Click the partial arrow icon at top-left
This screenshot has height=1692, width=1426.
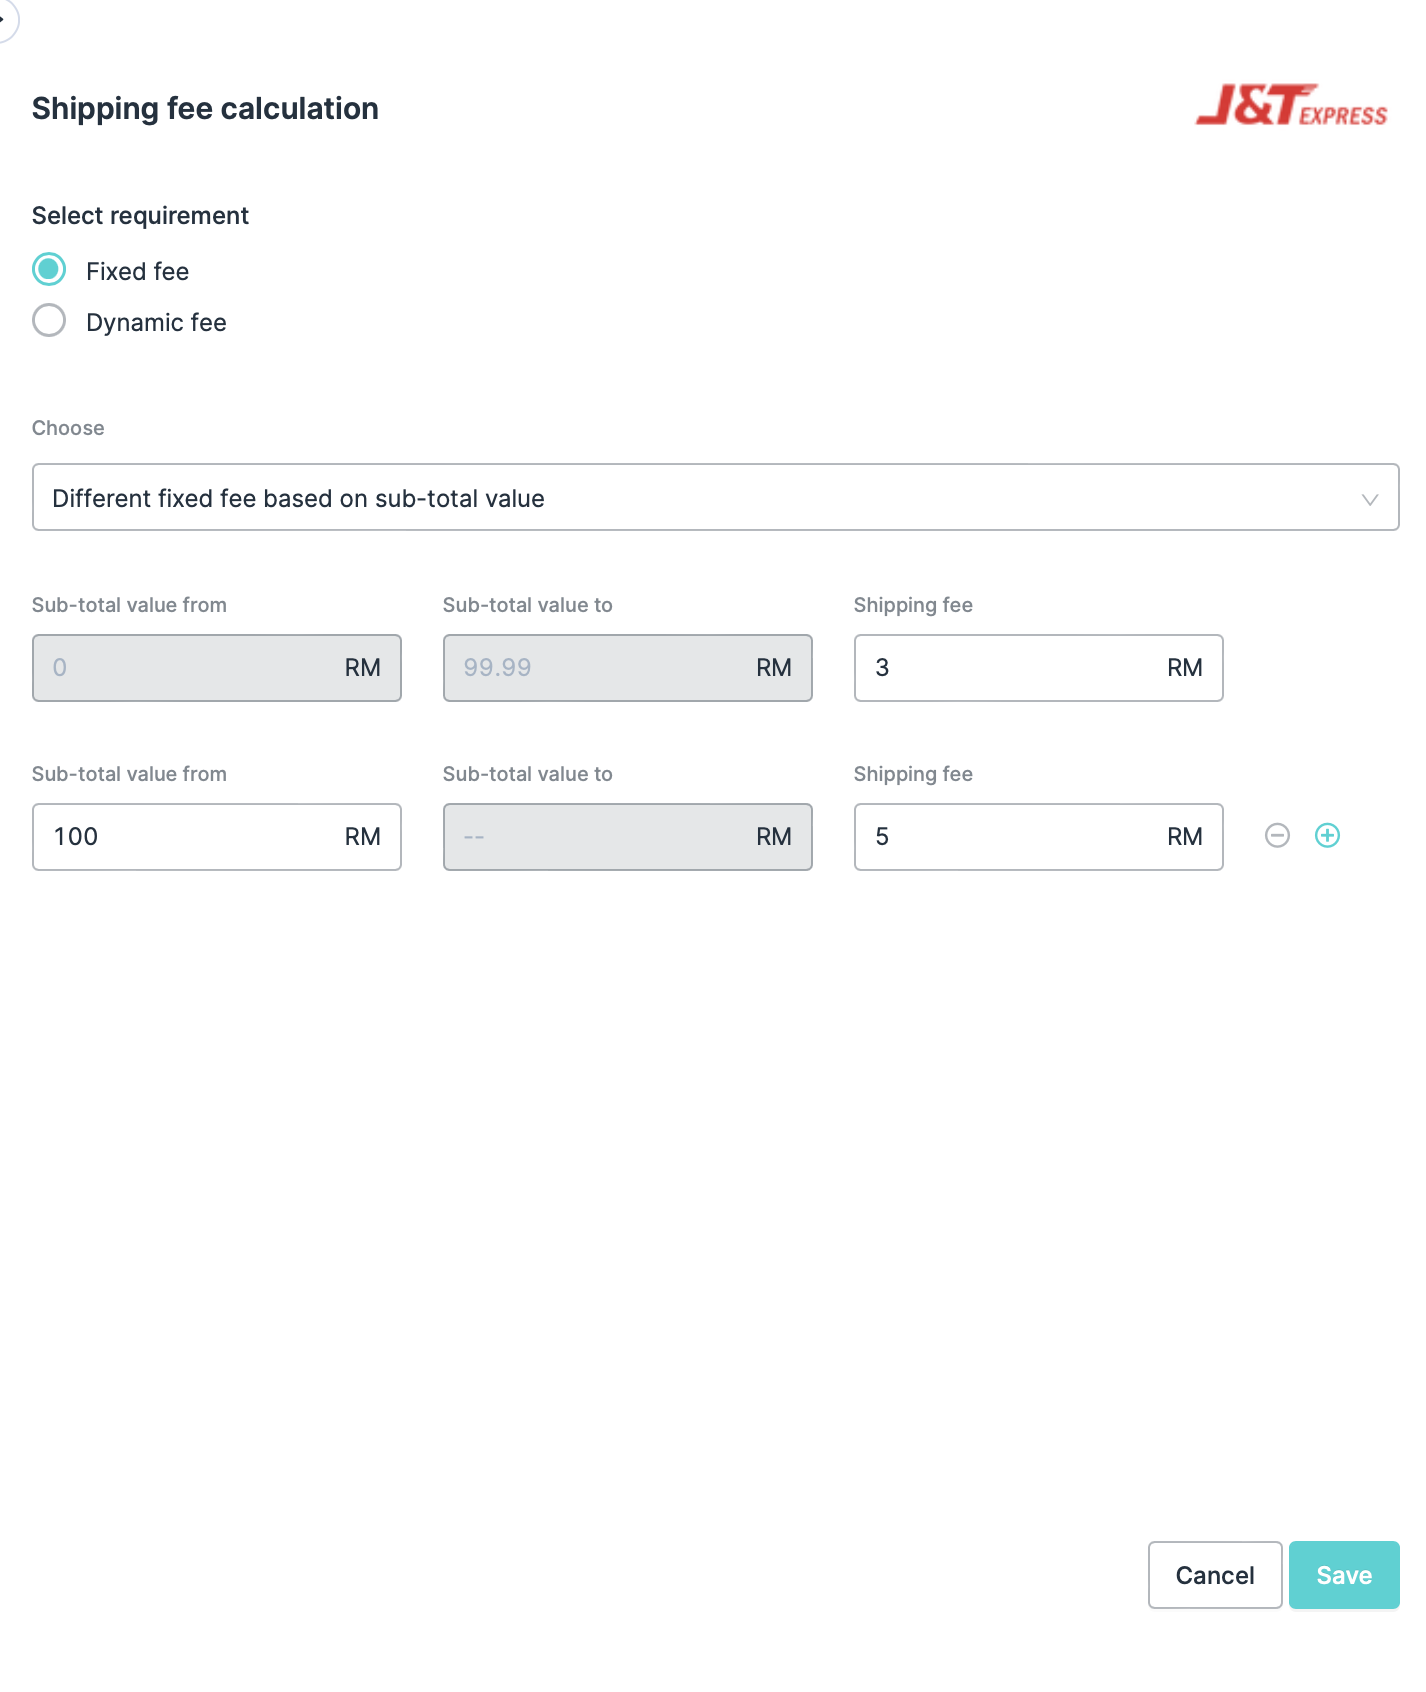click(5, 18)
